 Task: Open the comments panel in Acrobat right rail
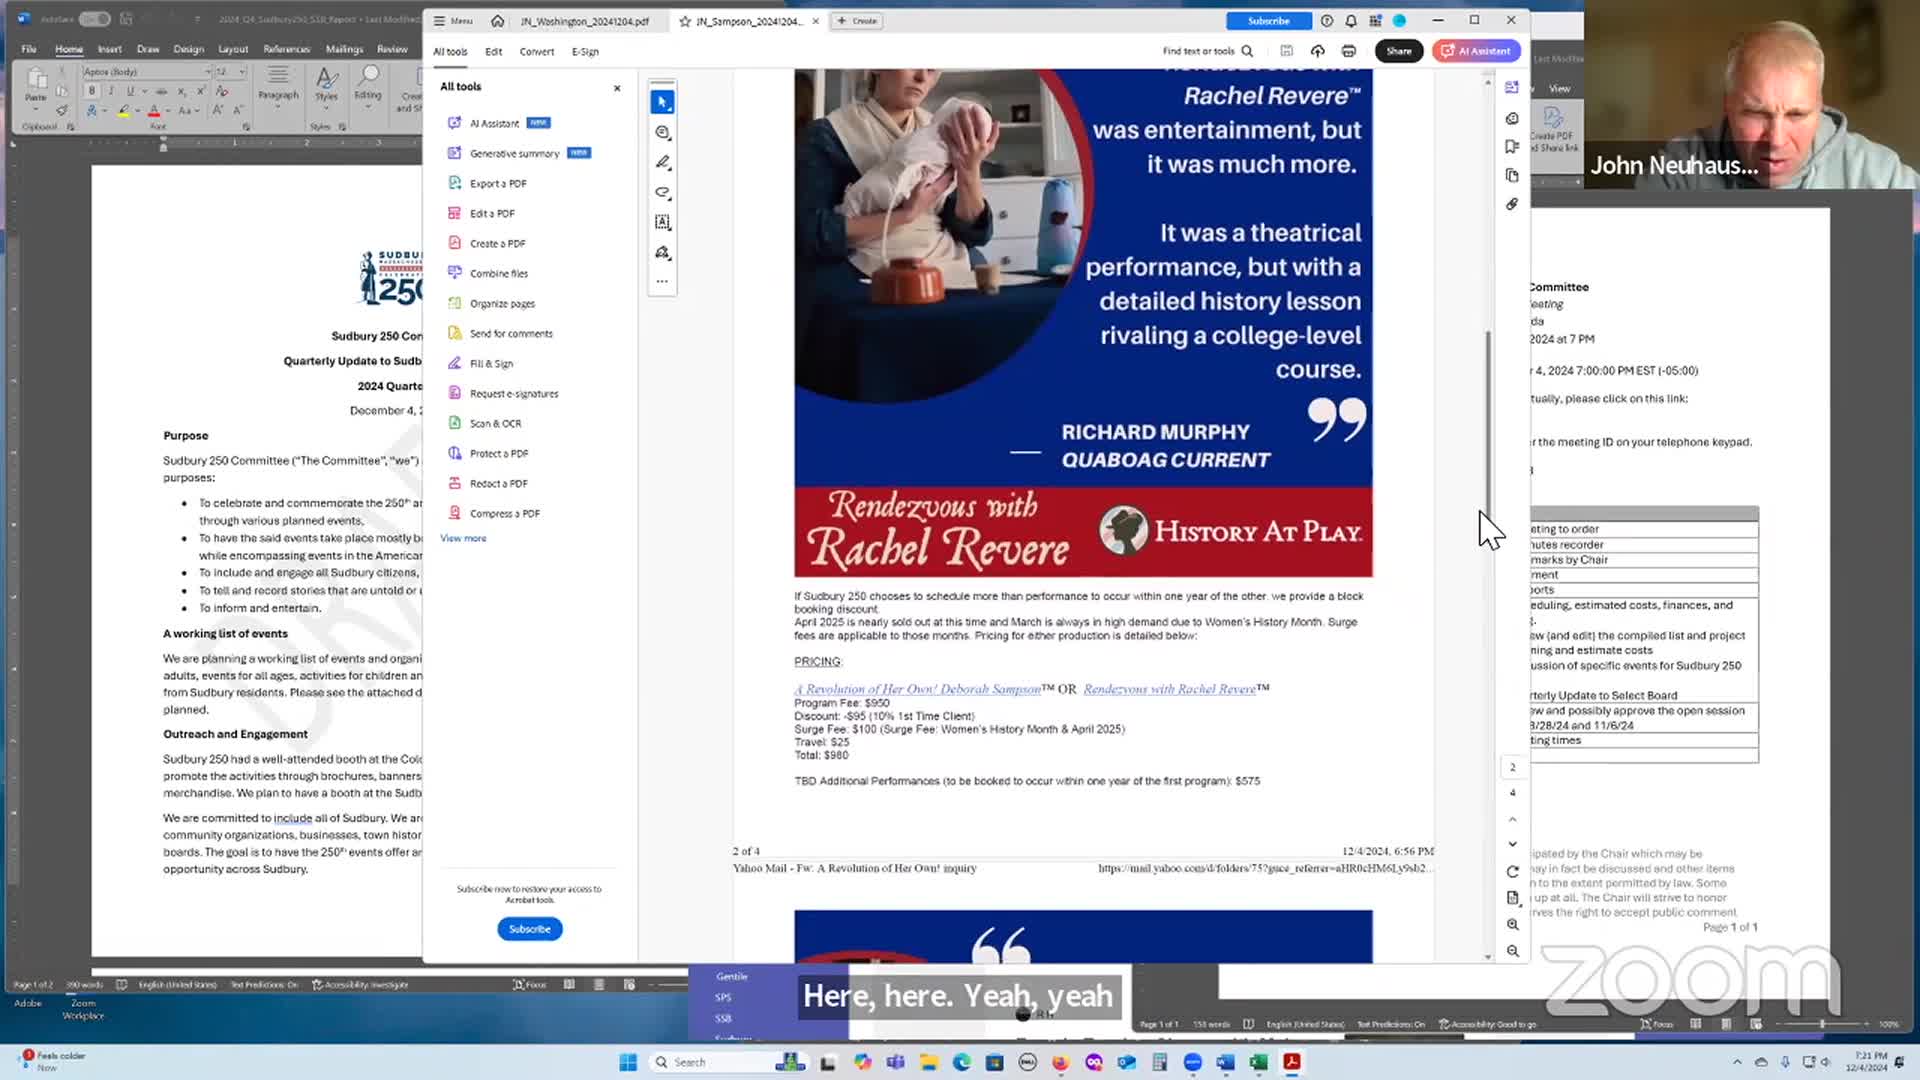click(x=1512, y=118)
